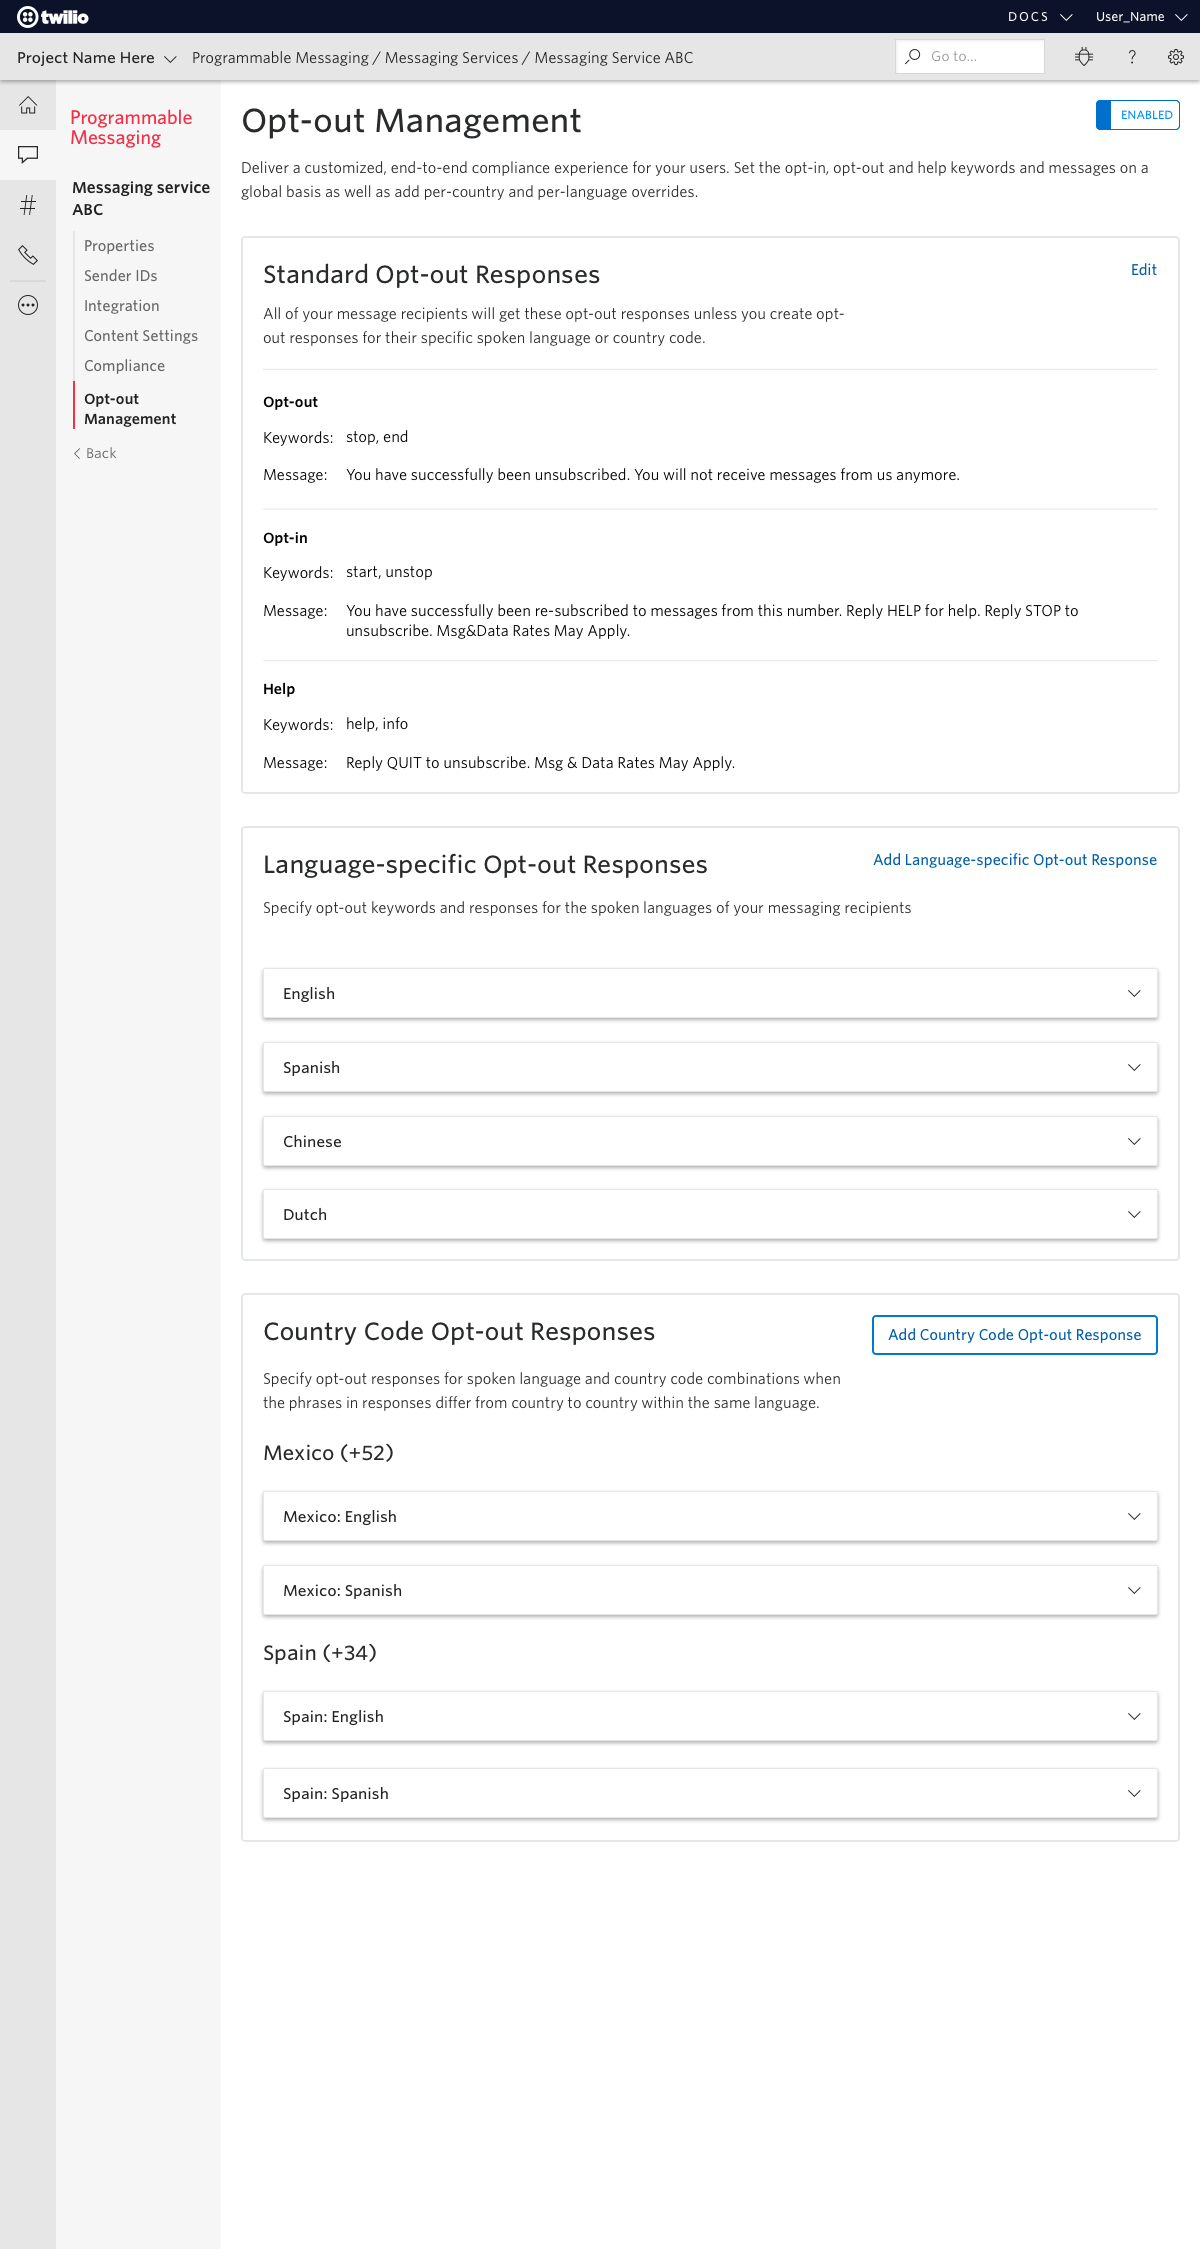
Task: Open the Project Name Here dropdown
Action: 96,58
